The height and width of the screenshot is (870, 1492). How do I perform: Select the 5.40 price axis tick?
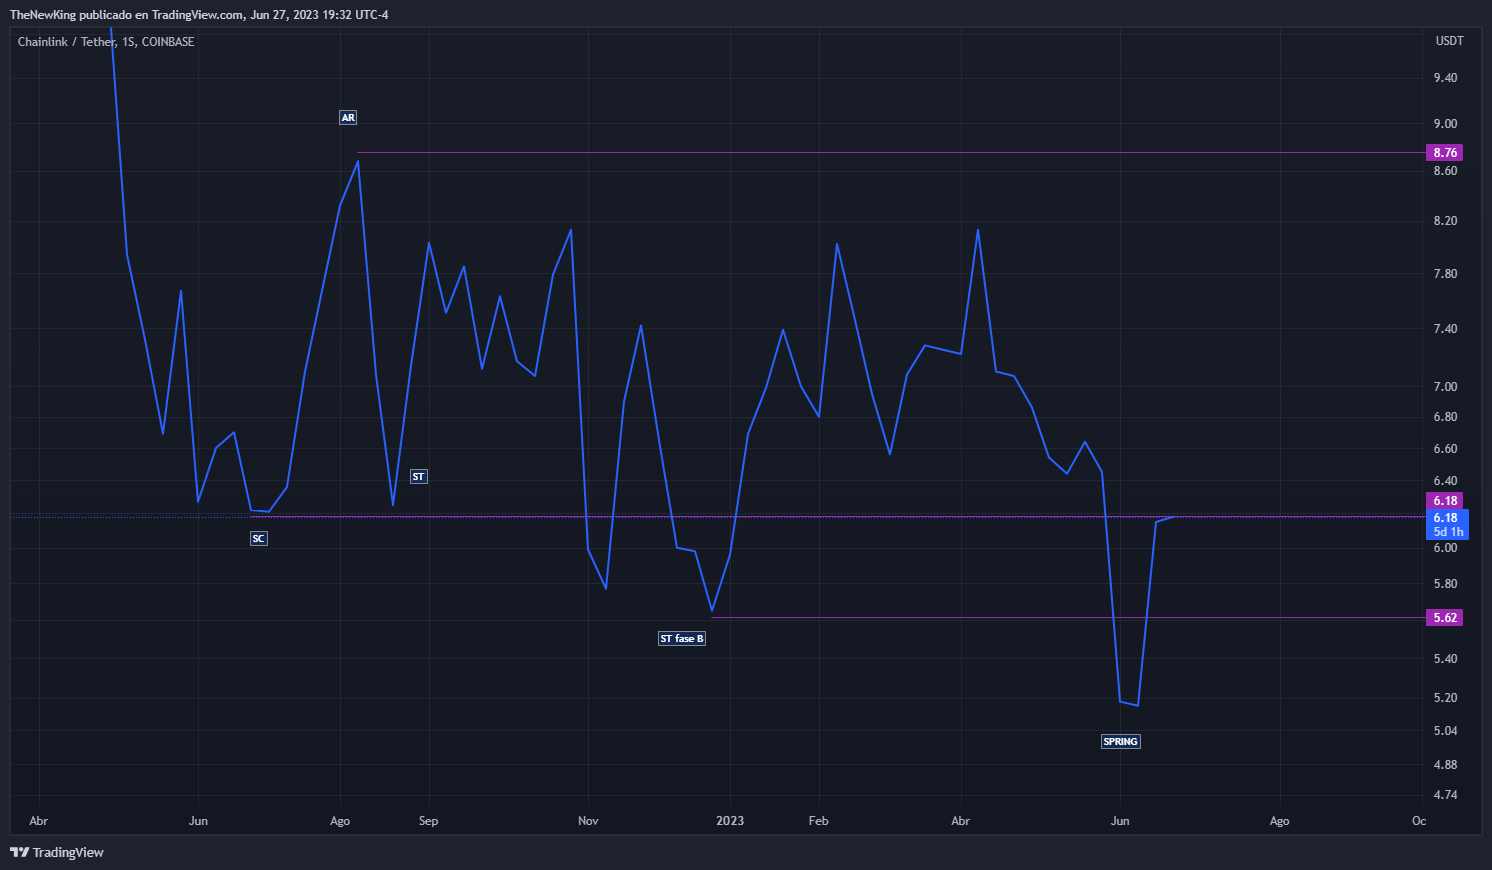1445,659
